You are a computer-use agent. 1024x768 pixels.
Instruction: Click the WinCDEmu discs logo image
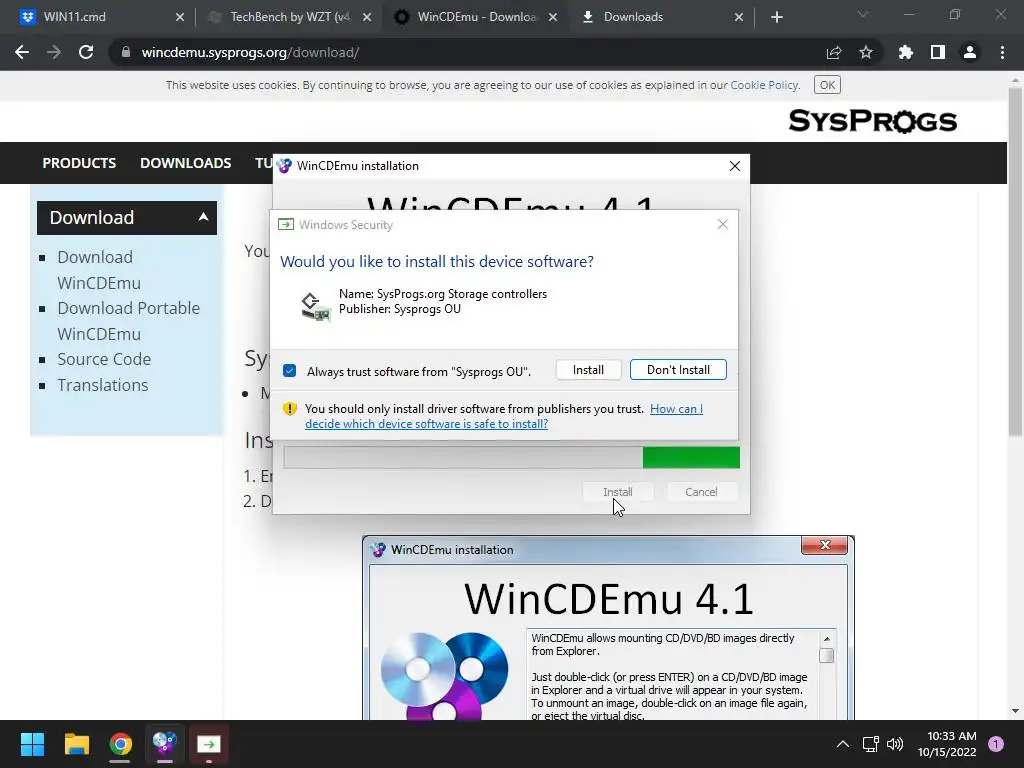[x=445, y=676]
